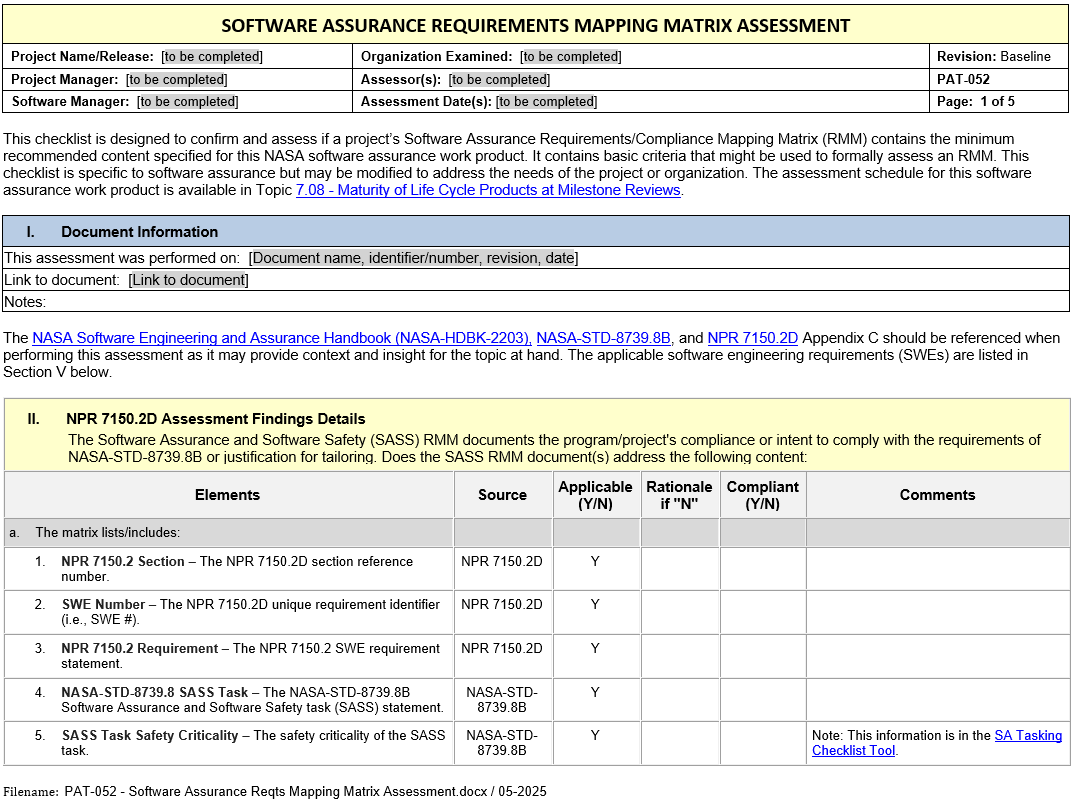1073x801 pixels.
Task: Open the NASA Software Engineering and Assurance Handbook link
Action: 281,338
